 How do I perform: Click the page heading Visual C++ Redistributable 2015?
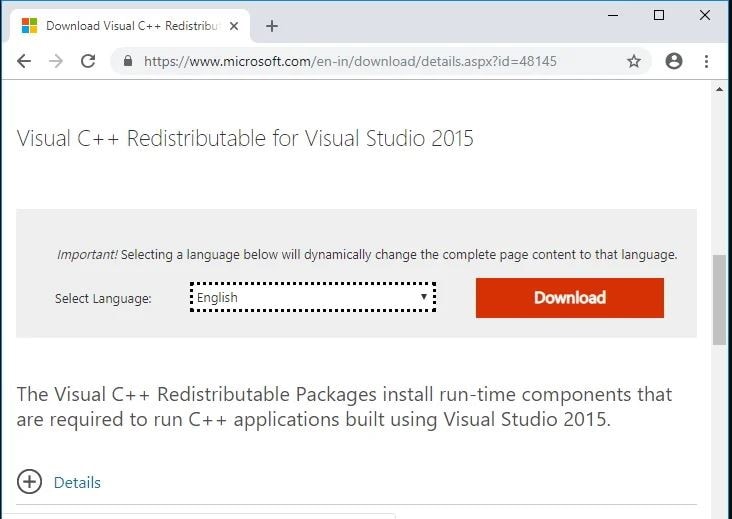[245, 139]
